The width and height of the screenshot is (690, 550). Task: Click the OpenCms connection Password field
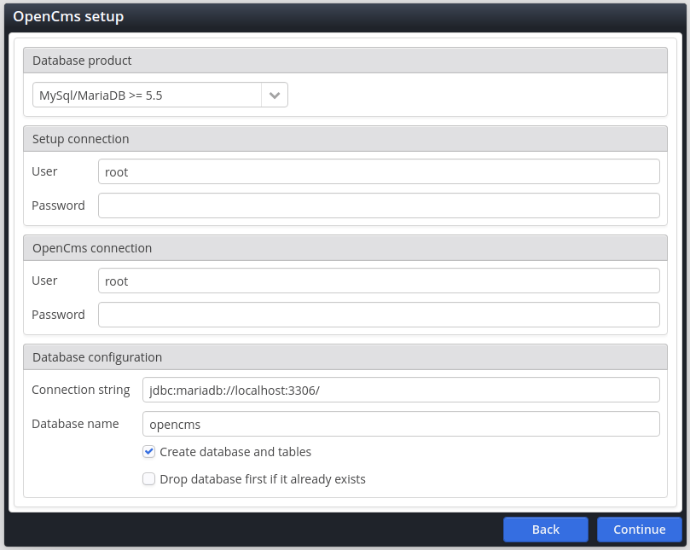point(378,315)
